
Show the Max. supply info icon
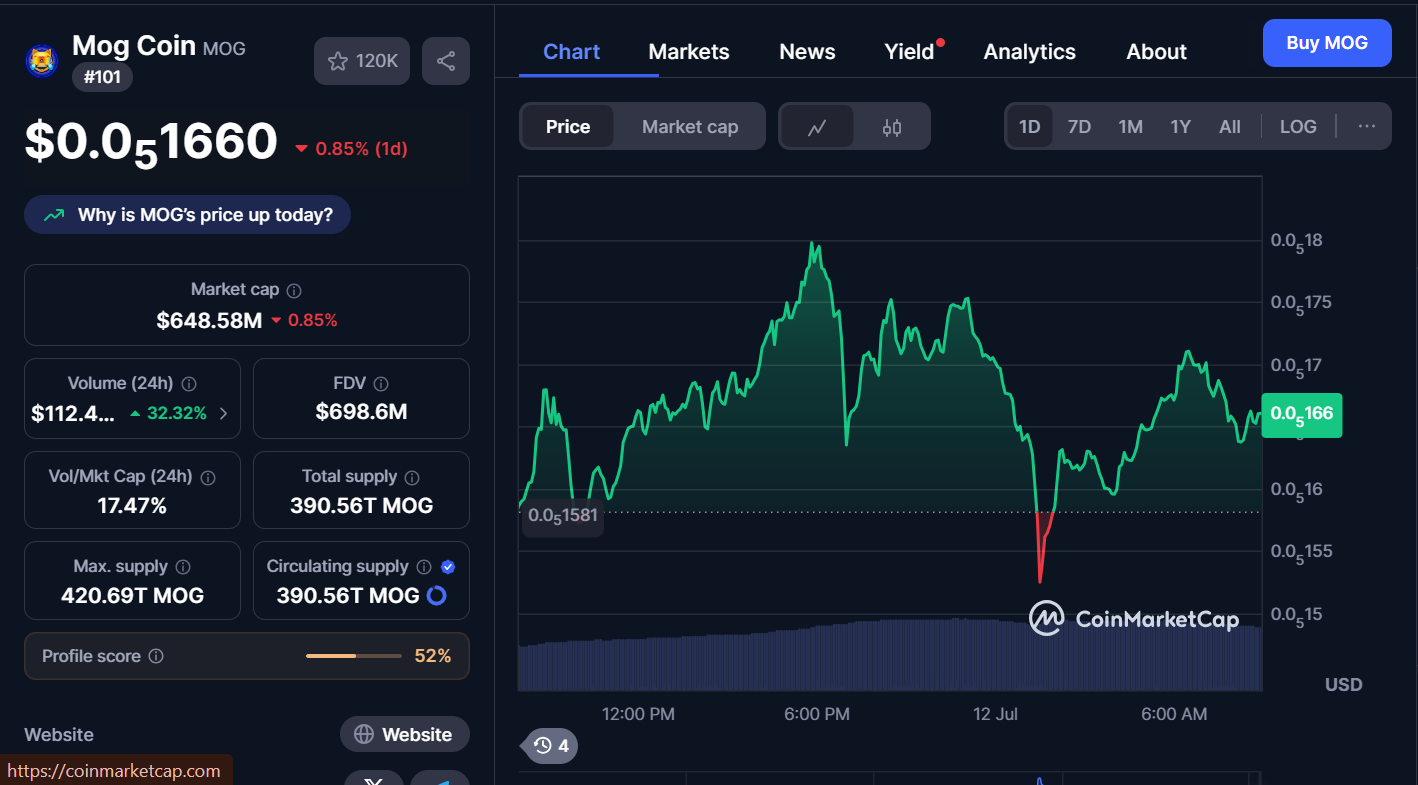click(183, 567)
